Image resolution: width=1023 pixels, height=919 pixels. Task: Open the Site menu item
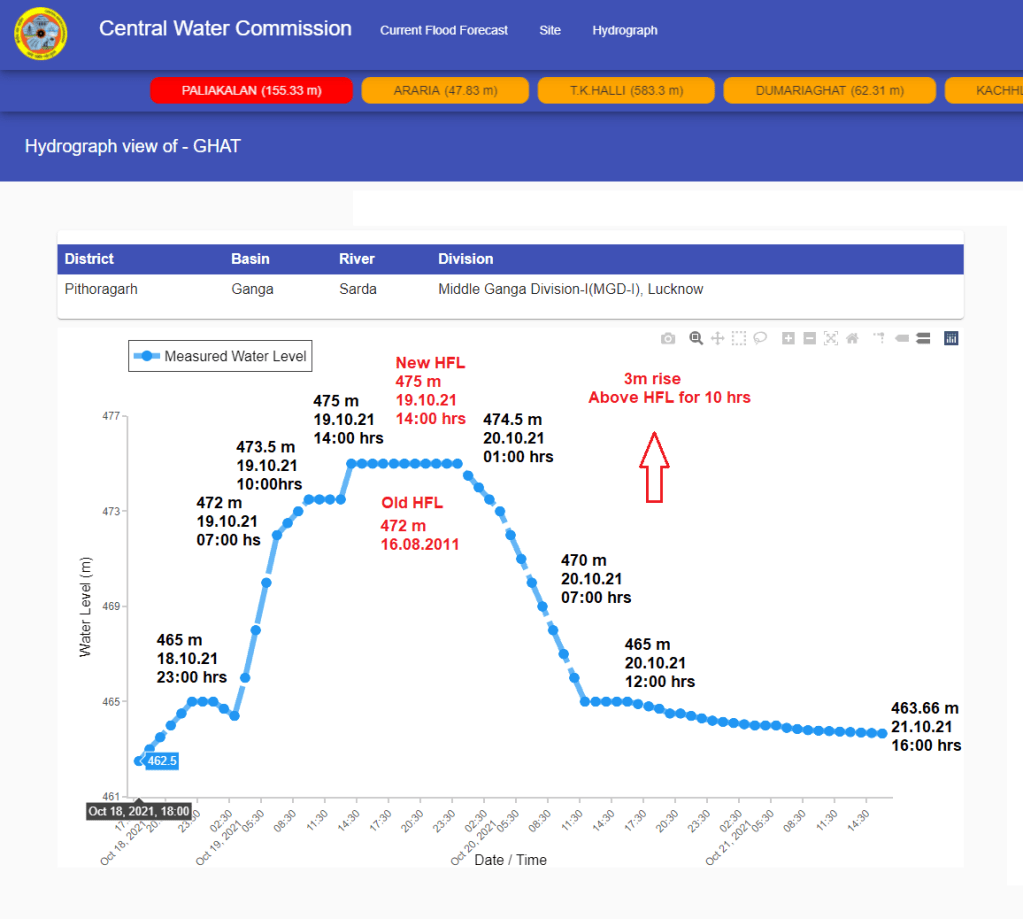[x=550, y=31]
